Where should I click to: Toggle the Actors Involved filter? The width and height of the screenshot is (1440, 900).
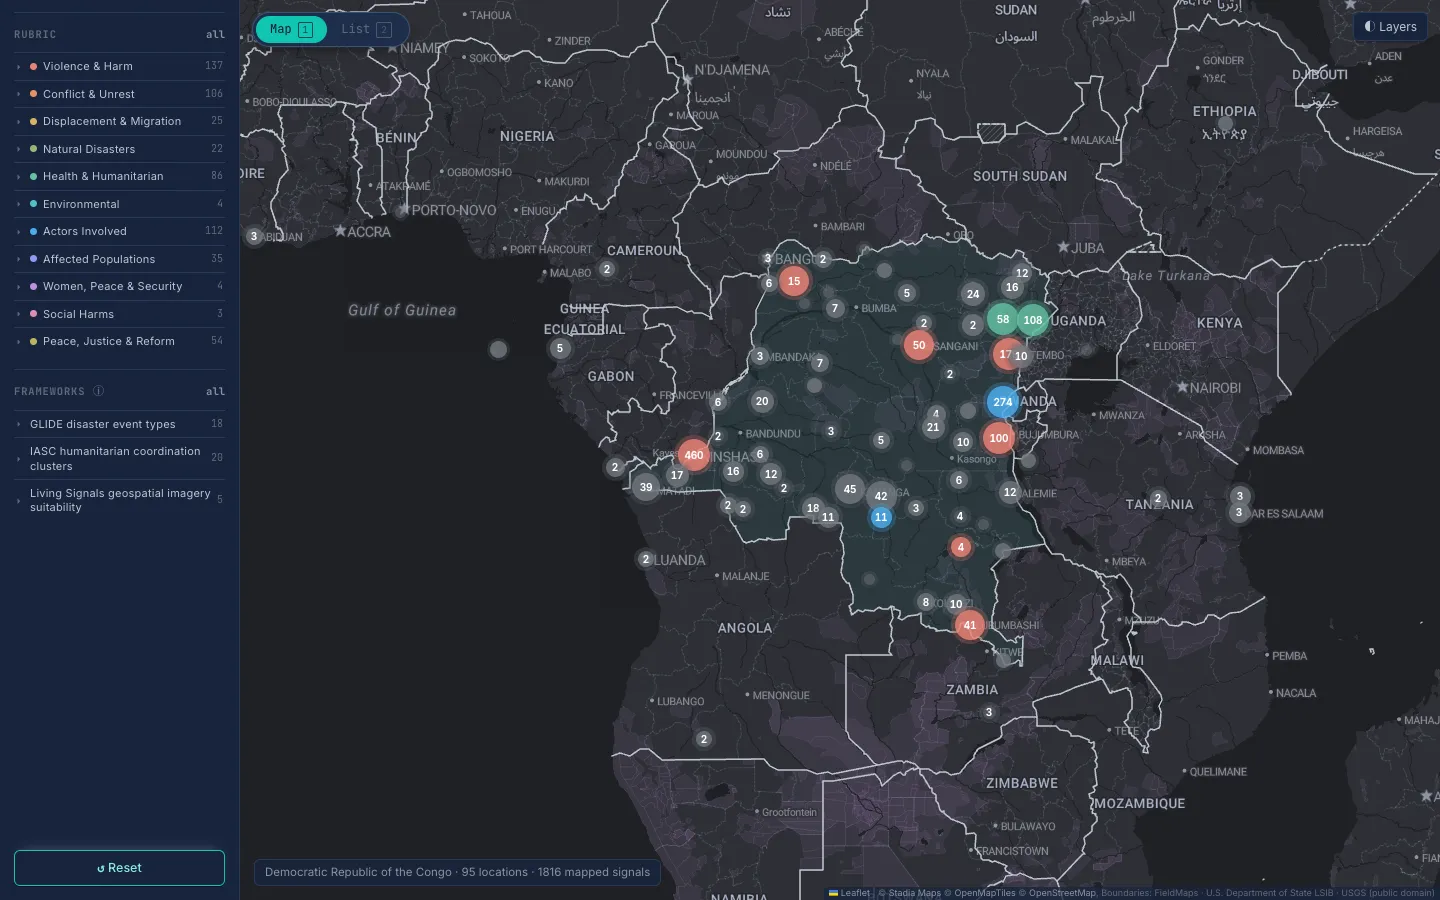pyautogui.click(x=119, y=231)
